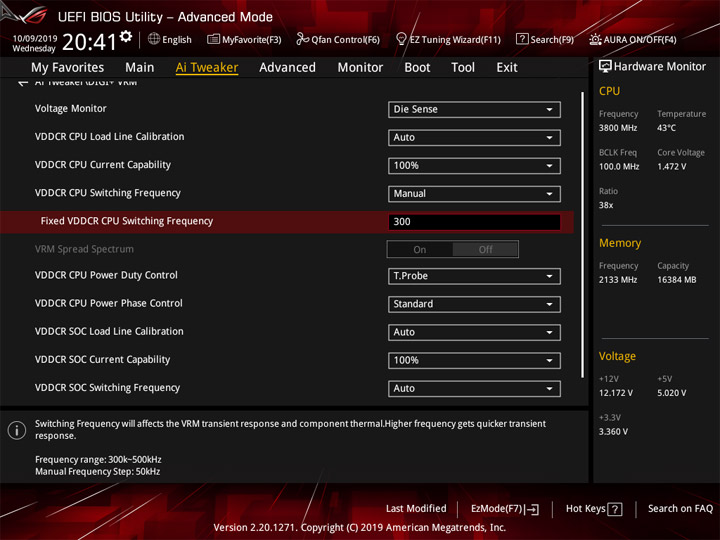Open VDDCR SOC Switching Frequency dropdown
The image size is (720, 540).
point(474,388)
